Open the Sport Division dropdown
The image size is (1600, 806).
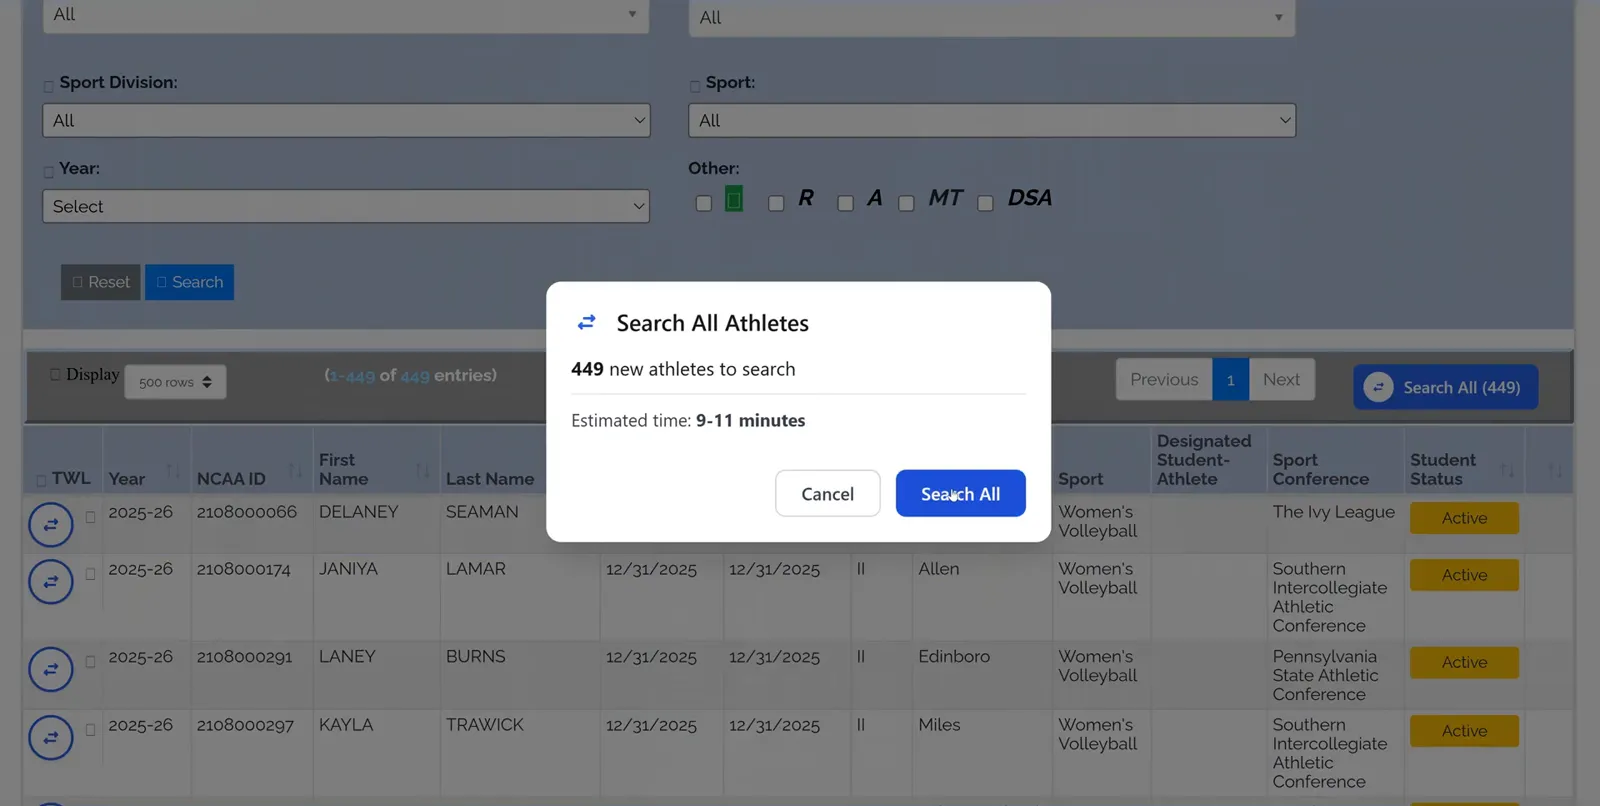pos(346,120)
